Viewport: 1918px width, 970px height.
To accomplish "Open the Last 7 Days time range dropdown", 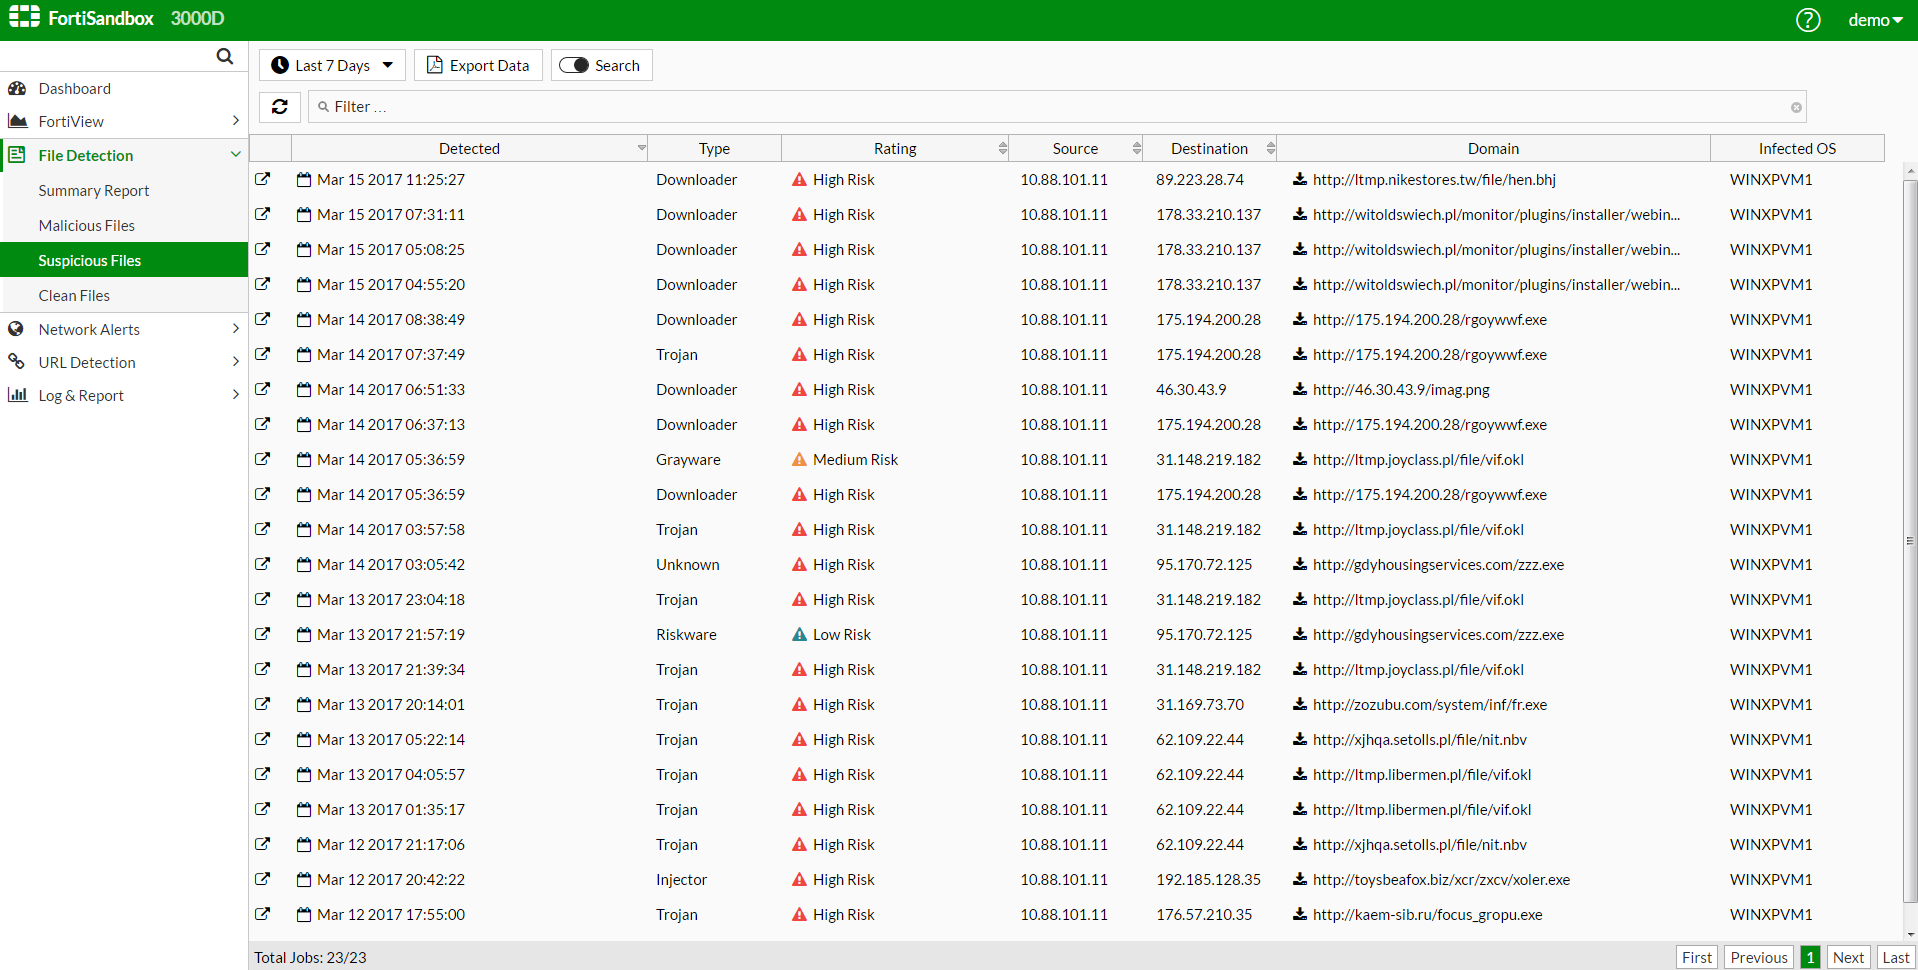I will [x=333, y=65].
